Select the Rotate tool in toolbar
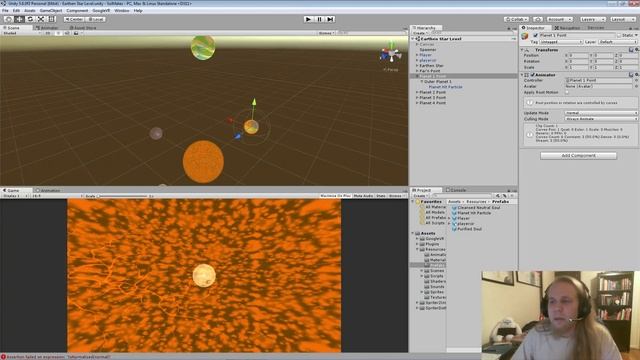Screen dimensions: 640x360 click(30, 19)
